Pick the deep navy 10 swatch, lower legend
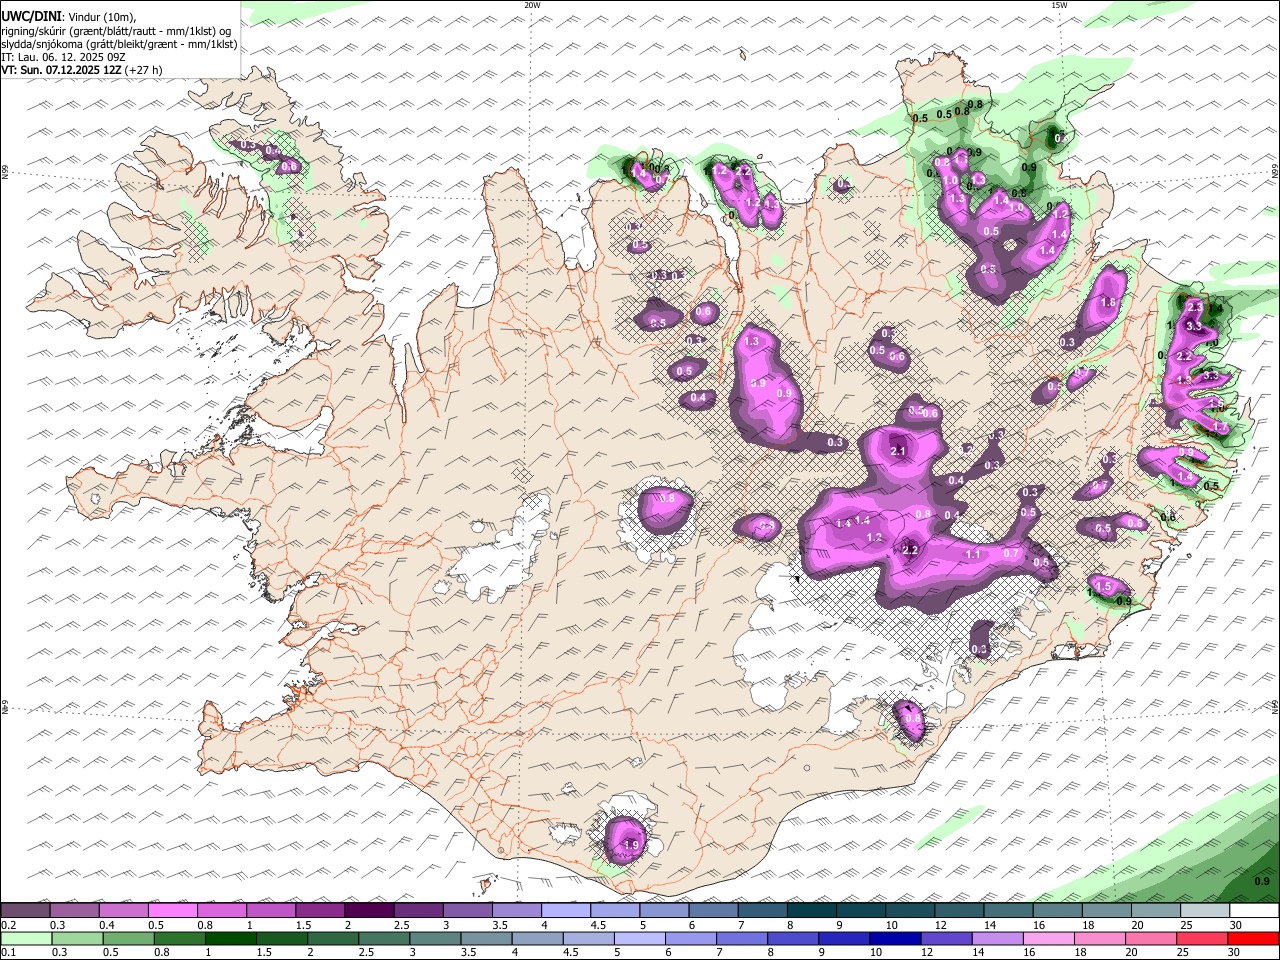Viewport: 1280px width, 960px height. pos(895,938)
